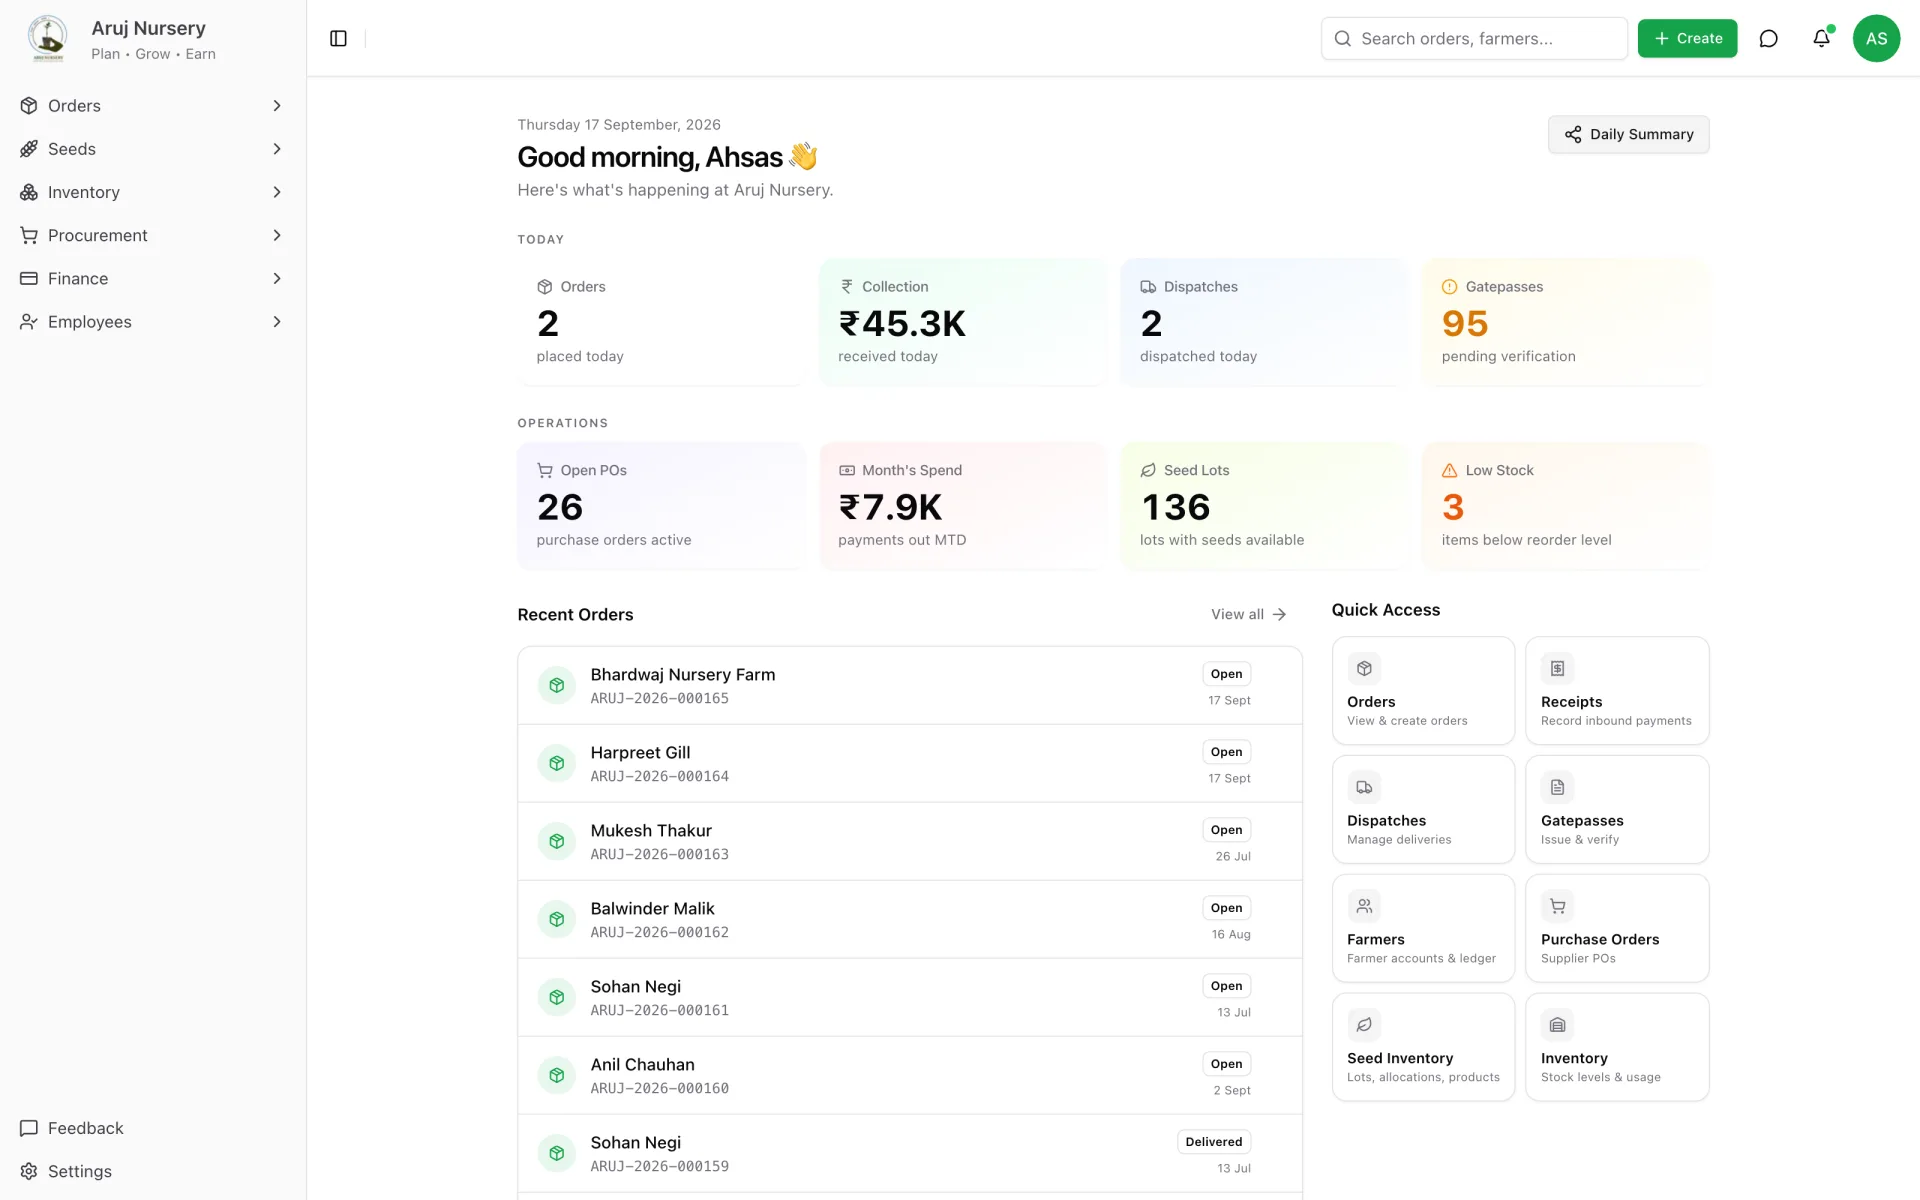Expand the Inventory sidebar chevron

277,192
